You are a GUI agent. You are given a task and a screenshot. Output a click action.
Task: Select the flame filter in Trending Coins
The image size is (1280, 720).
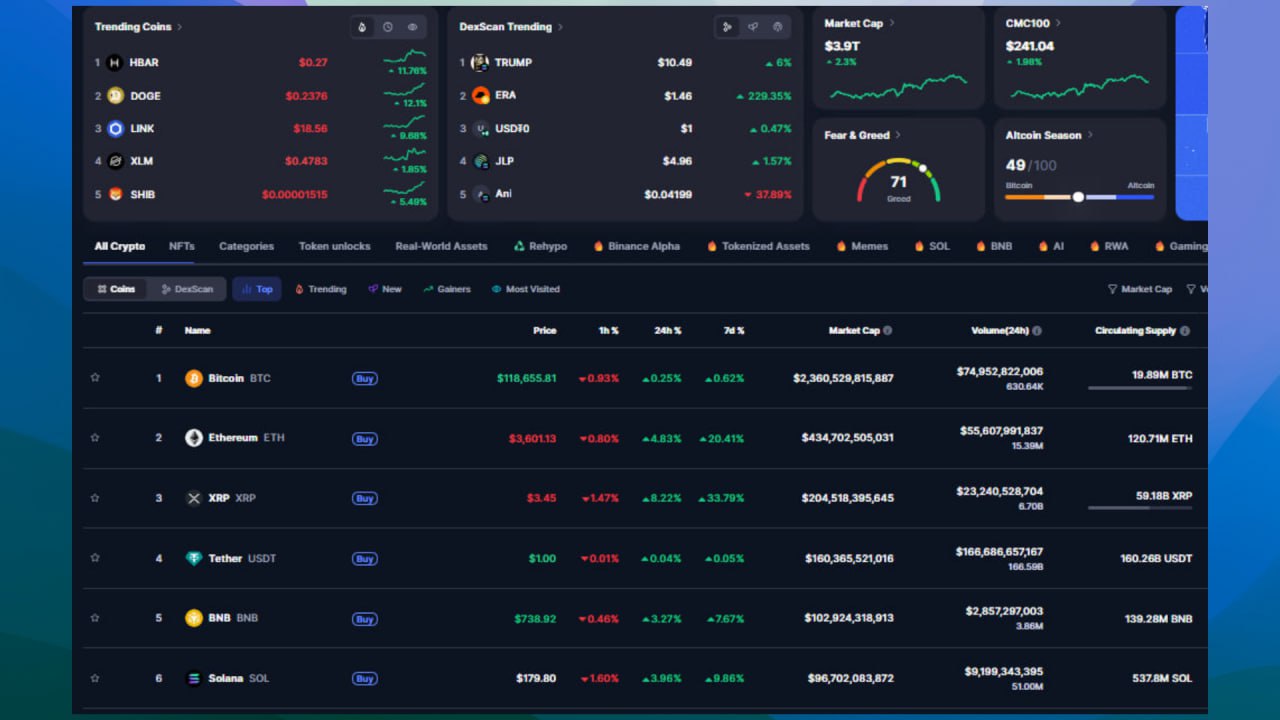tap(362, 27)
